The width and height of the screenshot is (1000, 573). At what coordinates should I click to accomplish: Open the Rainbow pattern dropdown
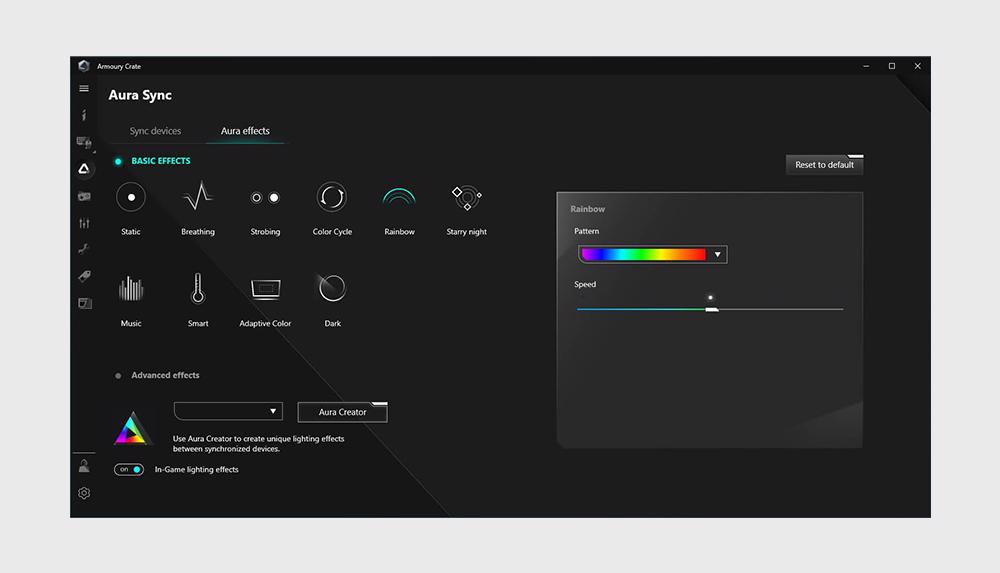[x=653, y=255]
